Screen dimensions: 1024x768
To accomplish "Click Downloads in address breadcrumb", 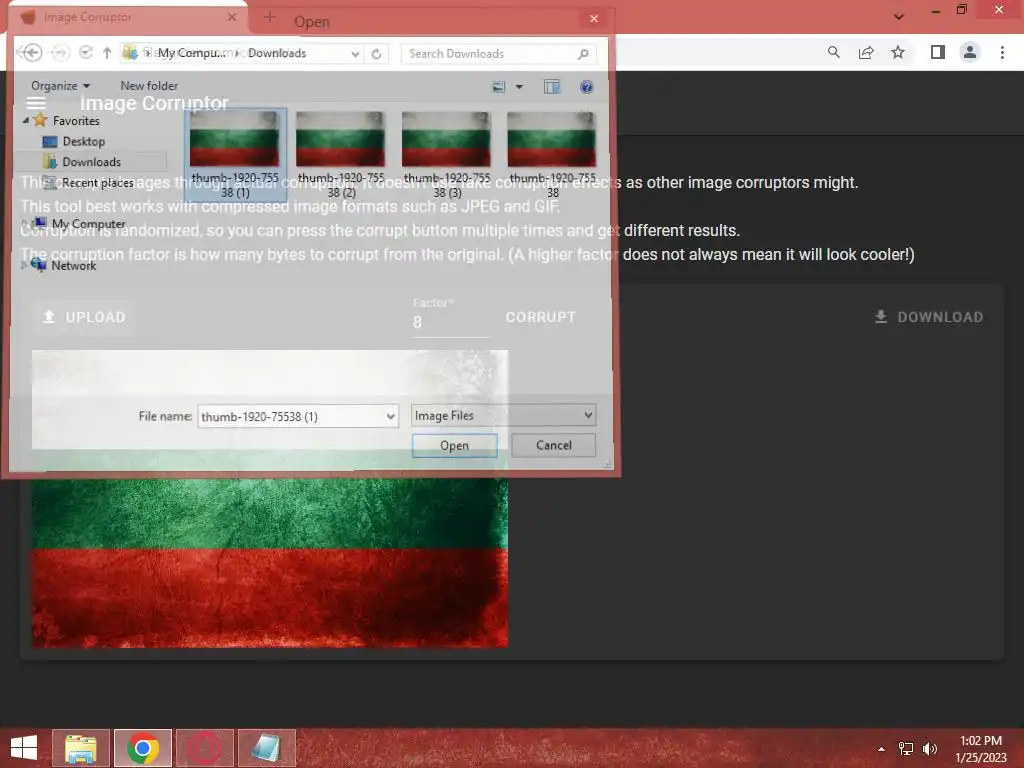I will click(277, 53).
